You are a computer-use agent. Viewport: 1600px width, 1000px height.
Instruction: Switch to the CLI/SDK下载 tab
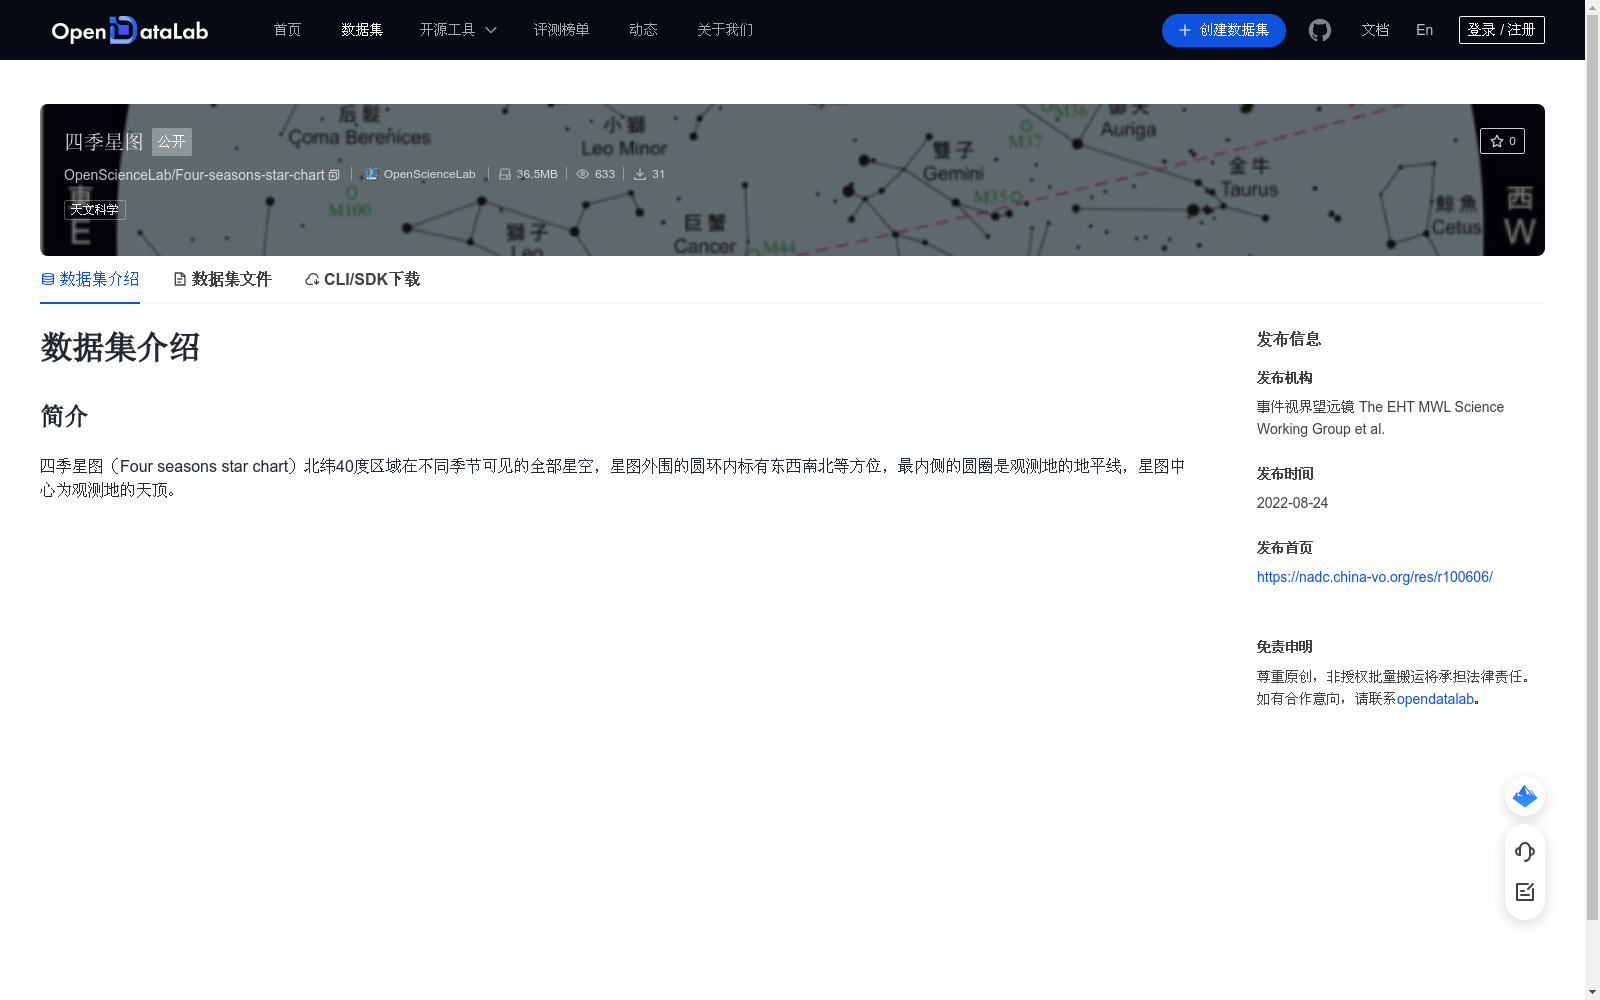tap(362, 279)
